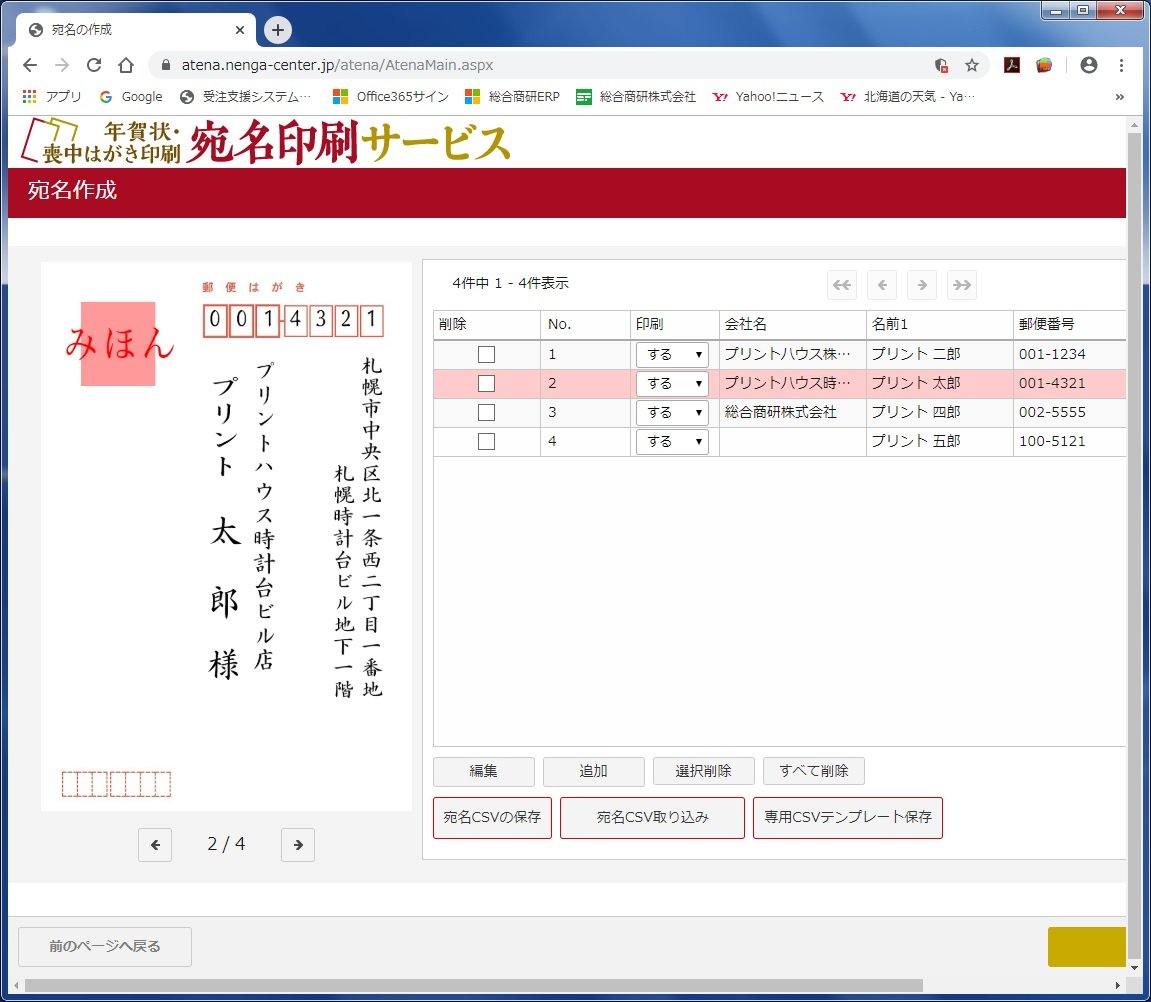
Task: Open the Adobe Acrobat extension icon
Action: 1012,65
